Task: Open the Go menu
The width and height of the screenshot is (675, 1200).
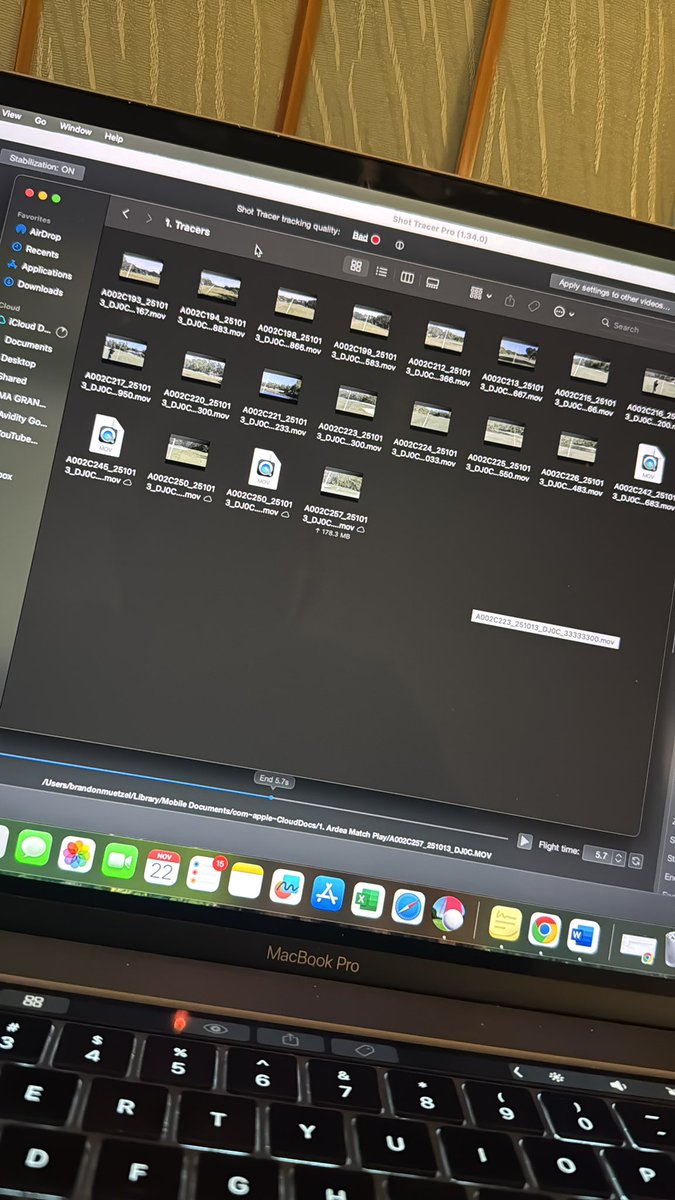Action: [x=41, y=121]
